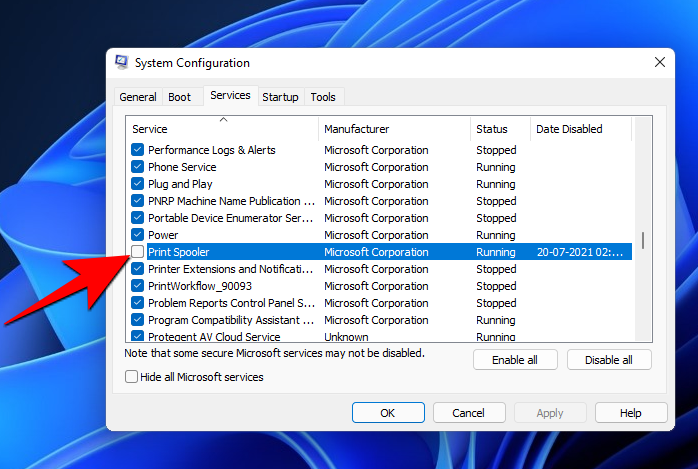
Task: Check the Print Spooler service checkbox
Action: 138,252
